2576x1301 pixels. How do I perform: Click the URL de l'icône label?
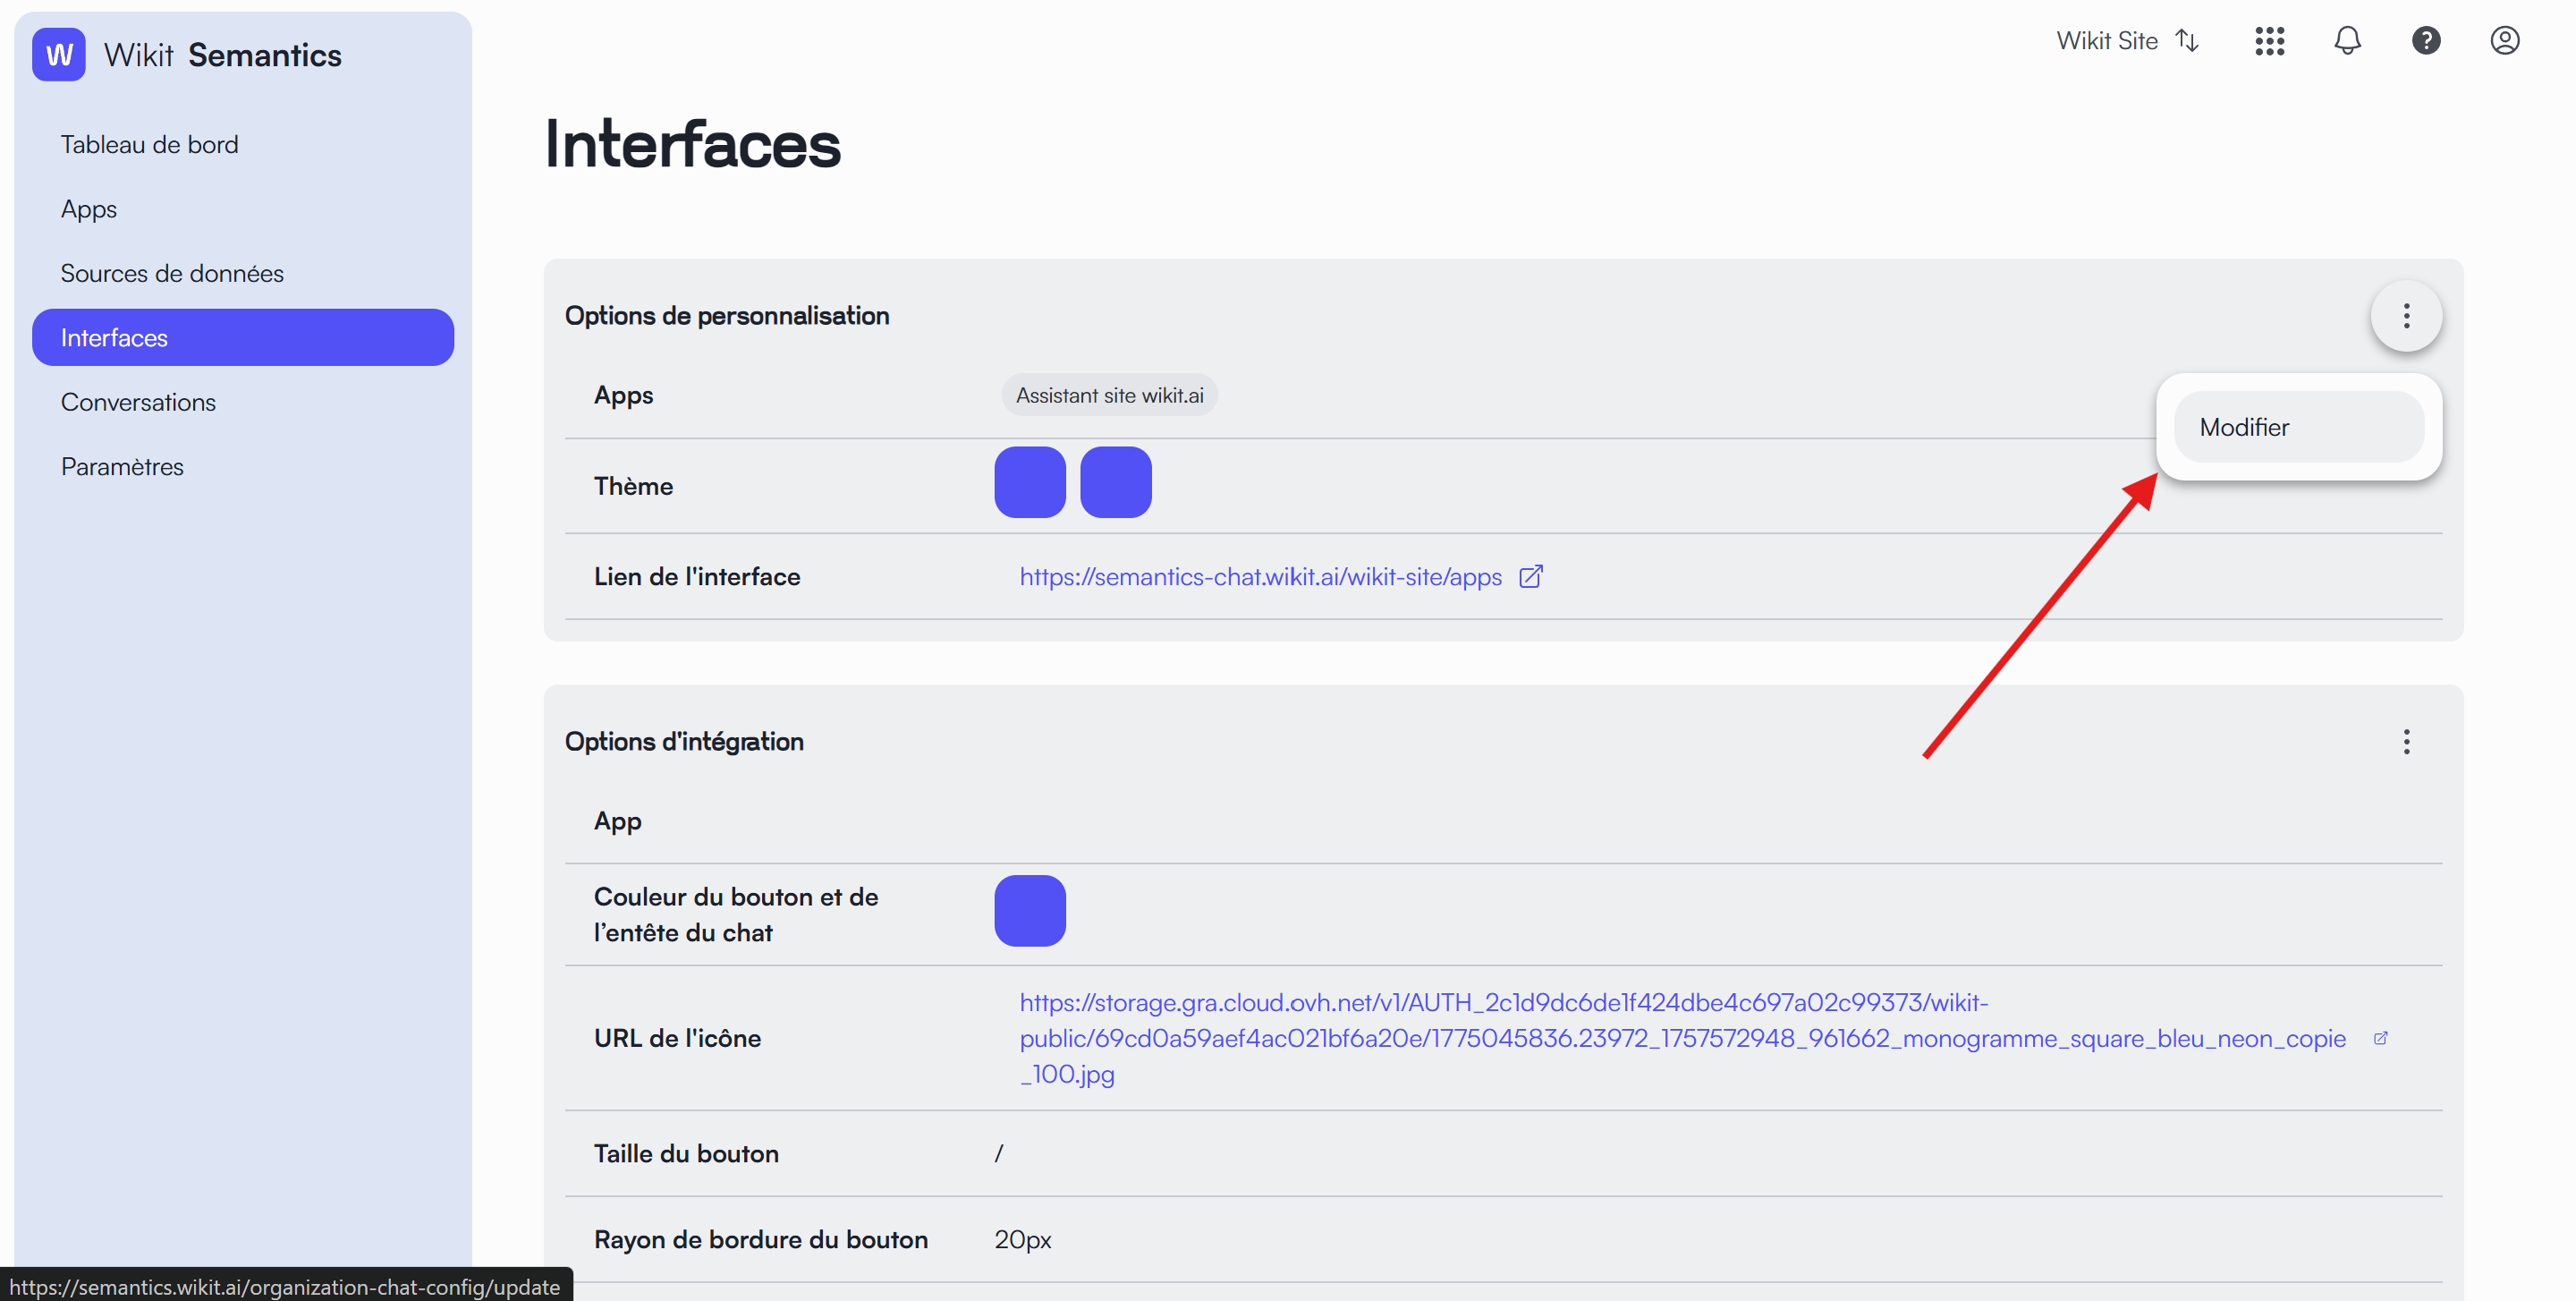click(677, 1038)
